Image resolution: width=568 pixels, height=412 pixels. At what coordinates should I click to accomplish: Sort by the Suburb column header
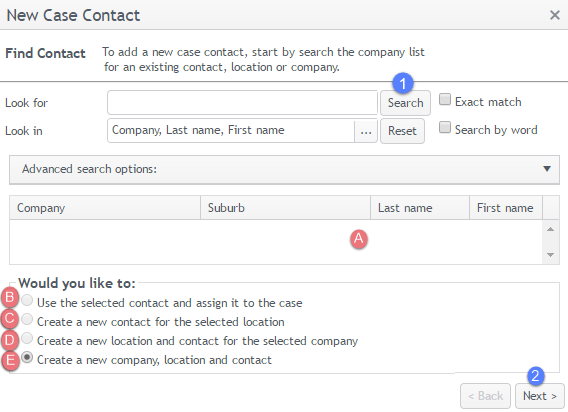click(285, 208)
